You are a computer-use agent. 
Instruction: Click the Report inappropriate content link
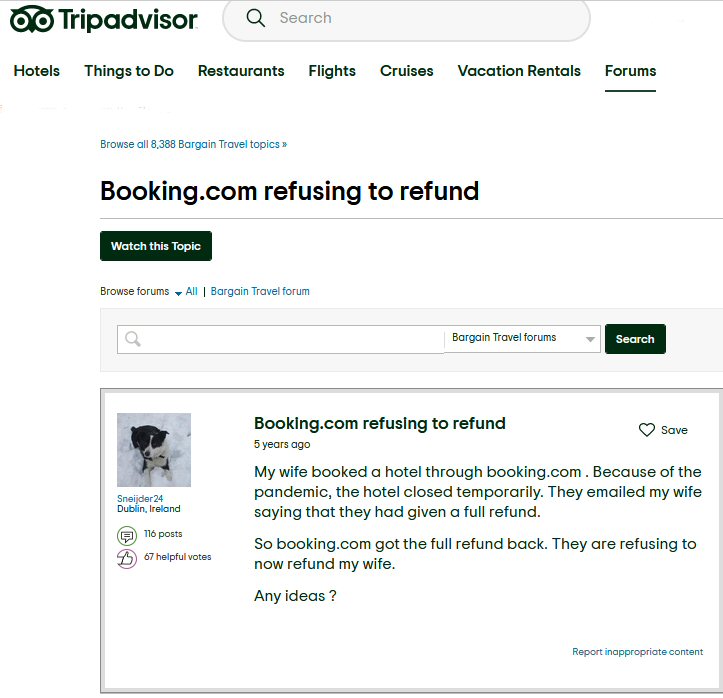point(638,651)
